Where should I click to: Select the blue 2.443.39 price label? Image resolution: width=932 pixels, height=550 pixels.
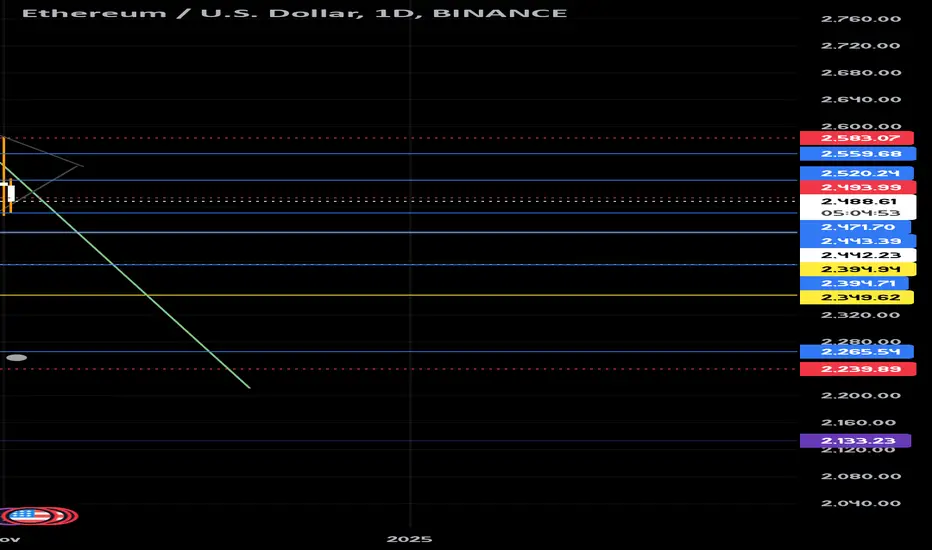tap(857, 241)
